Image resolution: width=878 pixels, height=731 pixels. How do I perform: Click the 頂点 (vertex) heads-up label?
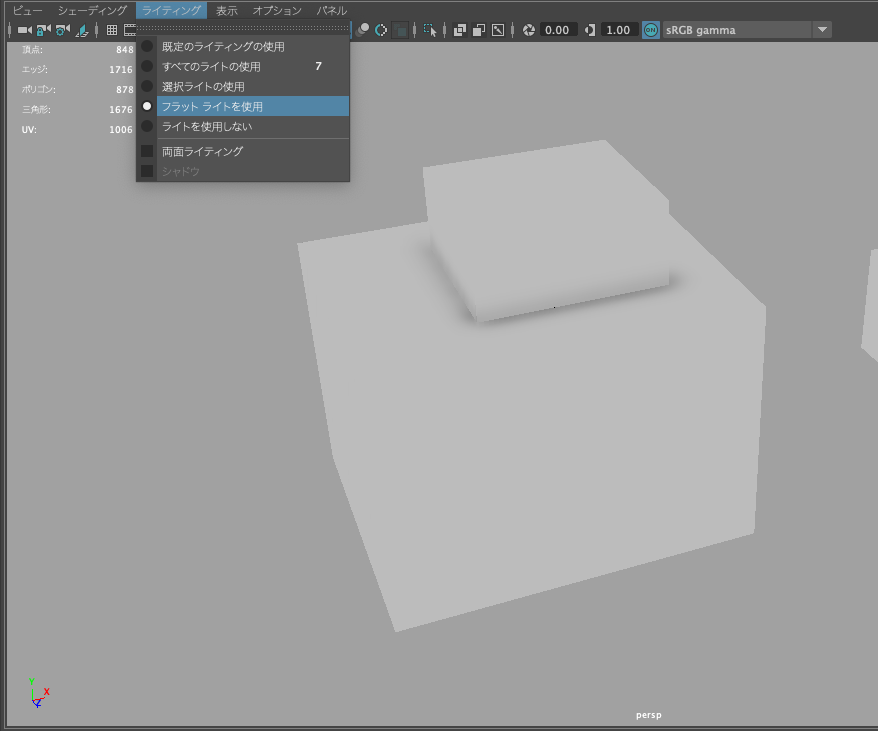click(x=32, y=50)
